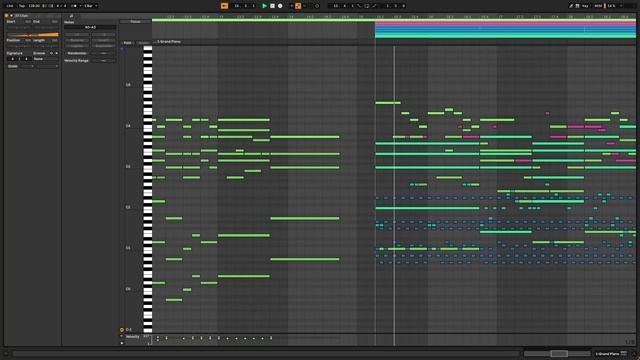Viewport: 640px width, 360px height.
Task: Click the Capture MIDI circle icon
Action: coord(317,6)
